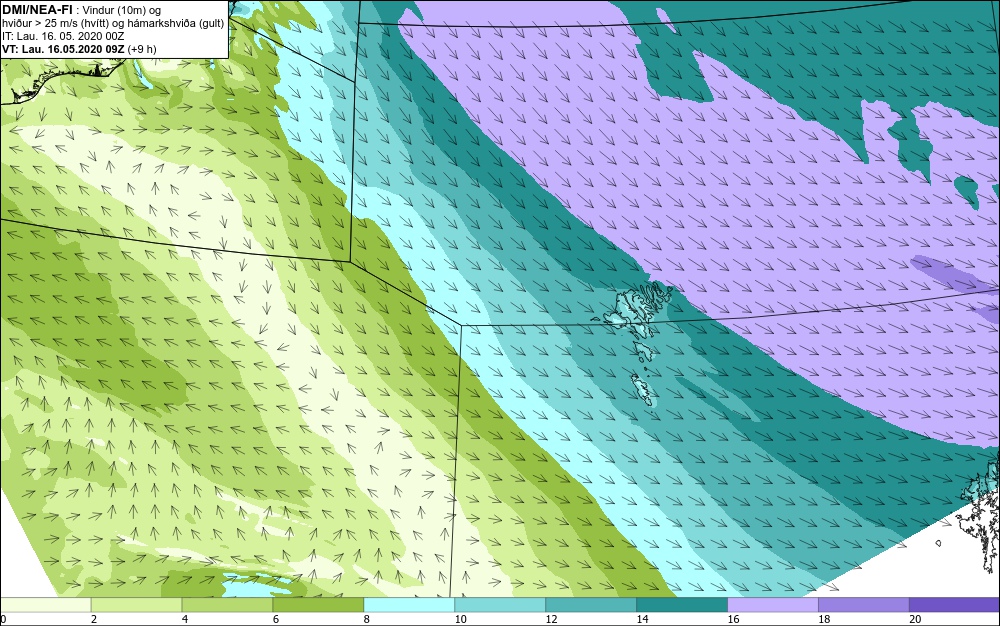Image resolution: width=1000 pixels, height=626 pixels.
Task: Click the 10–12 m/s turquoise legend swatch
Action: pos(500,604)
